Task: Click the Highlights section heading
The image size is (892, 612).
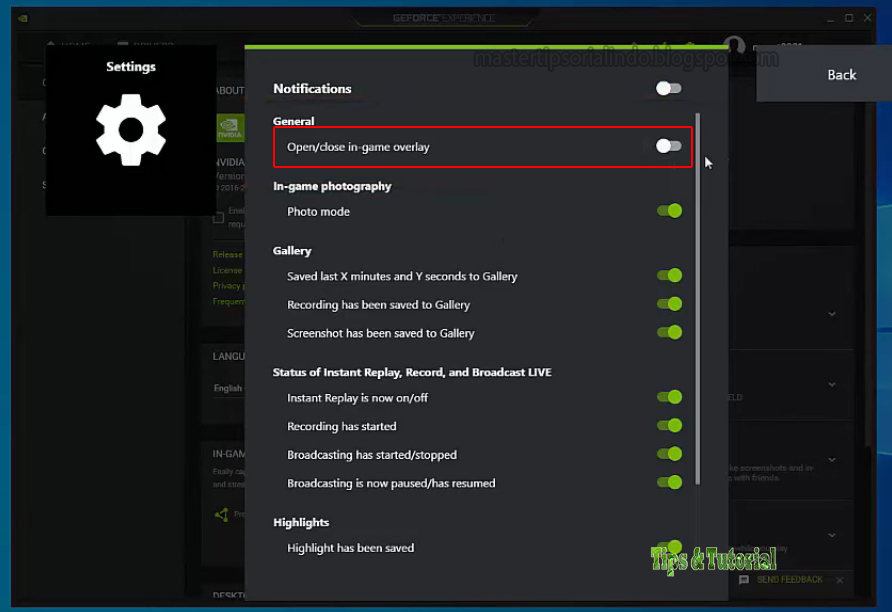Action: pos(301,522)
